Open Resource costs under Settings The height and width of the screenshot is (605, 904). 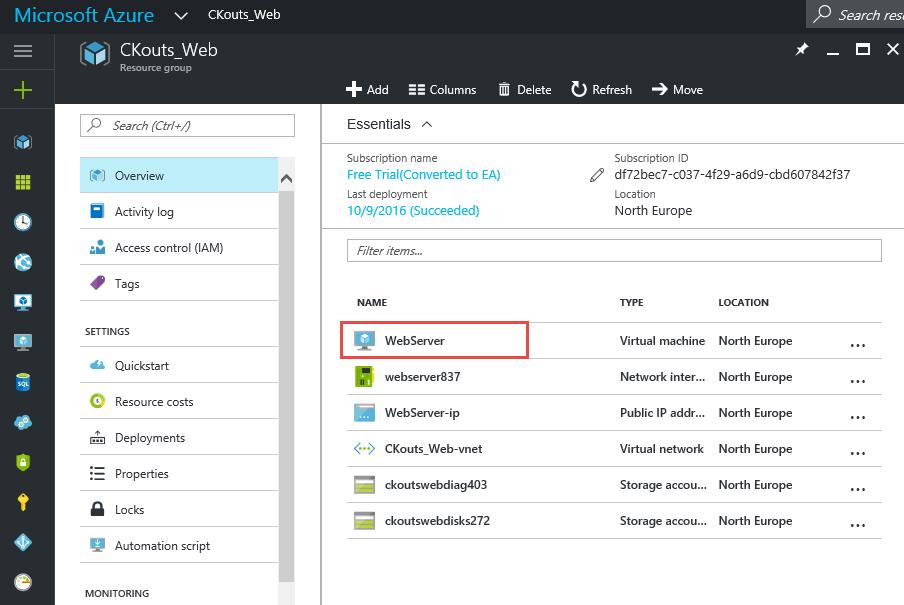tap(179, 401)
